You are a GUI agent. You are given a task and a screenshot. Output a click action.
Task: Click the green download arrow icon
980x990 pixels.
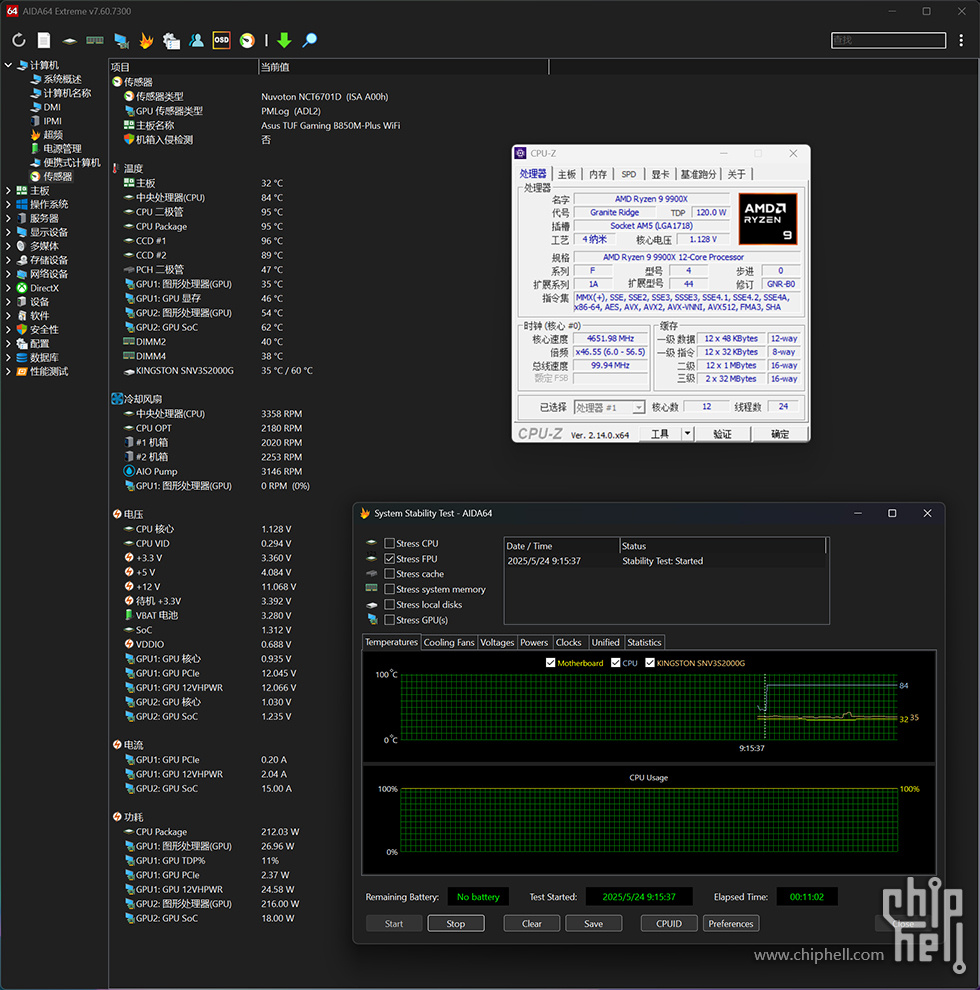click(x=284, y=40)
